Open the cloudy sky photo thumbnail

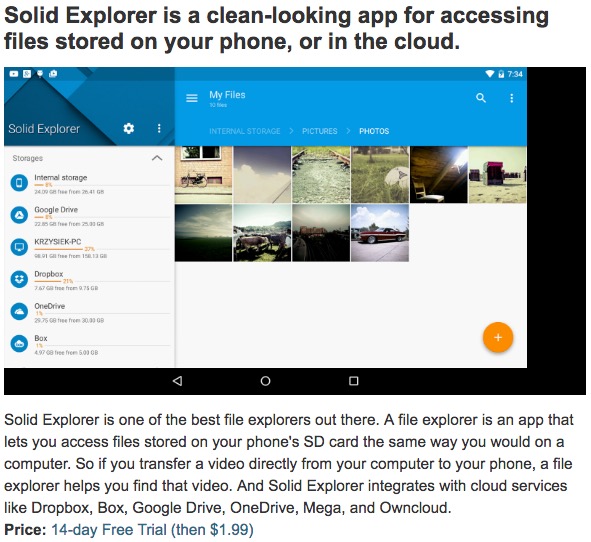[x=262, y=175]
